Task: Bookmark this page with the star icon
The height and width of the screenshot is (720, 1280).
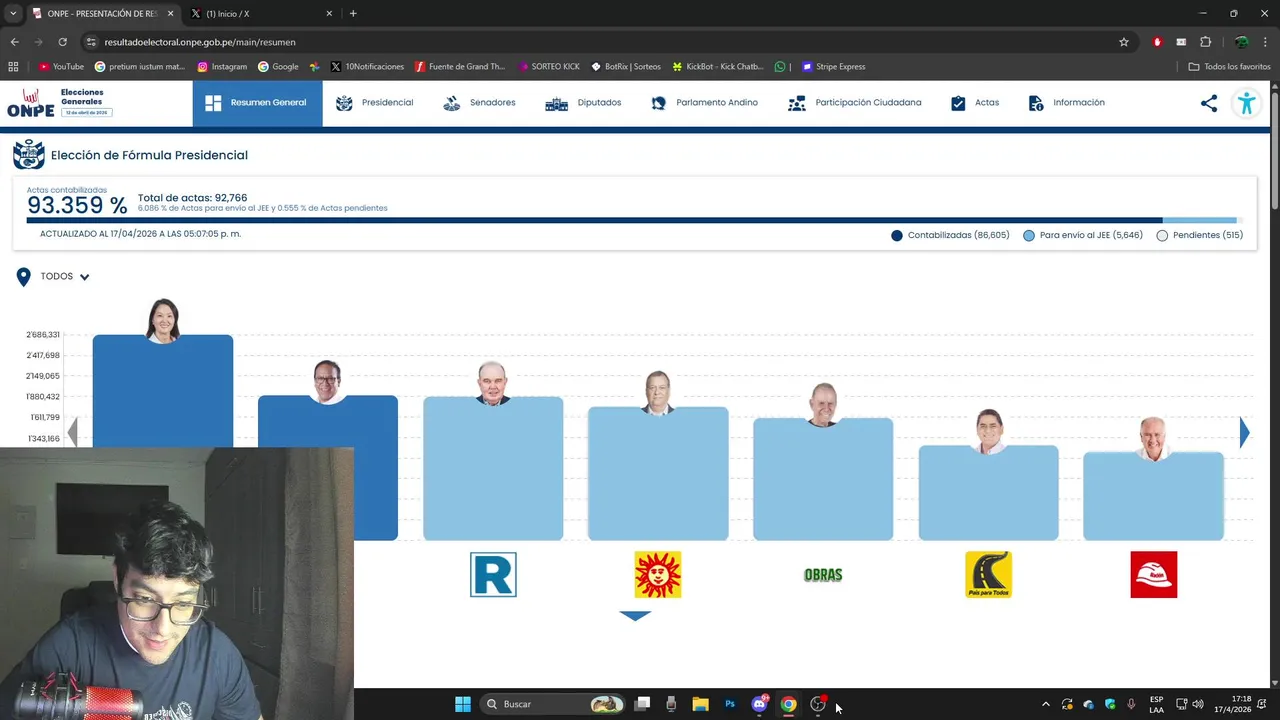Action: point(1124,42)
